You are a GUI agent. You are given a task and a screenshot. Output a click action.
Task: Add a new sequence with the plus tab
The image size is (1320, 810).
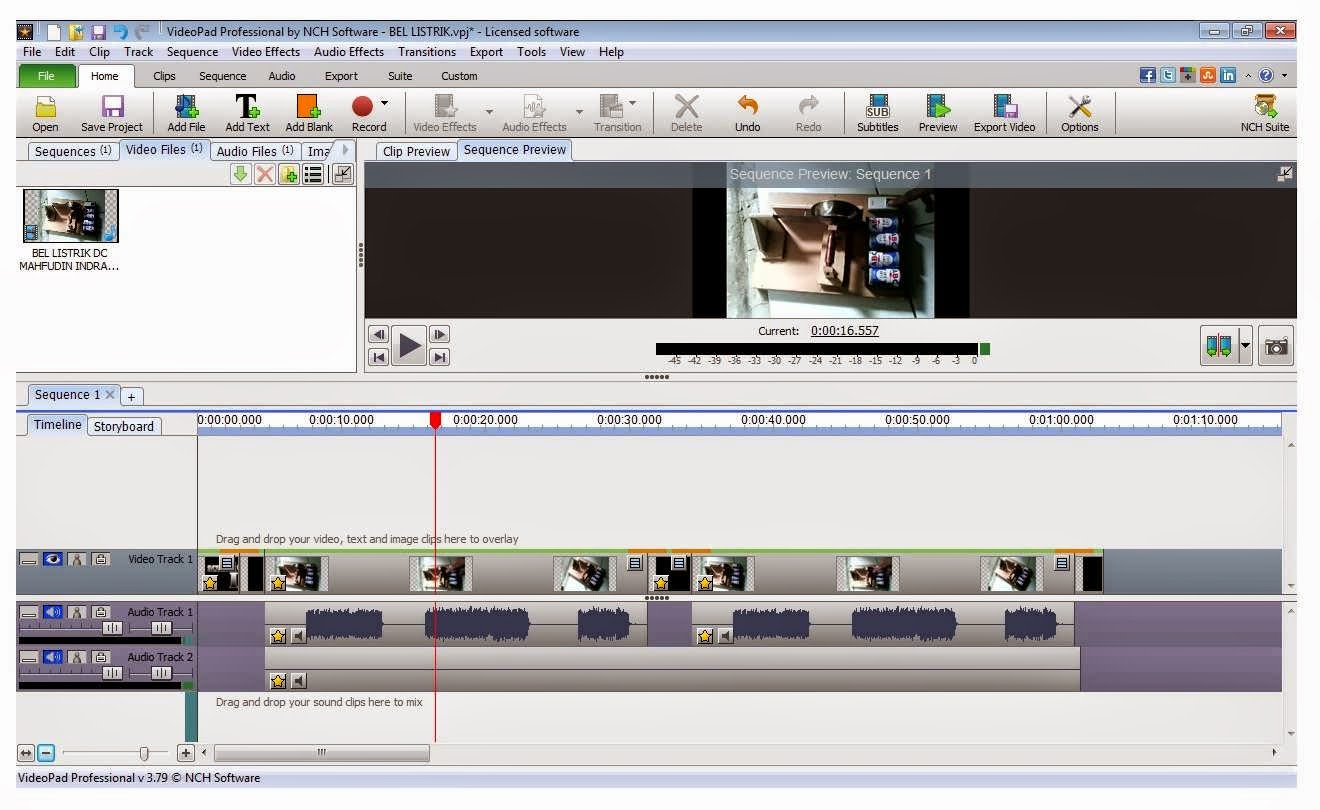[130, 397]
